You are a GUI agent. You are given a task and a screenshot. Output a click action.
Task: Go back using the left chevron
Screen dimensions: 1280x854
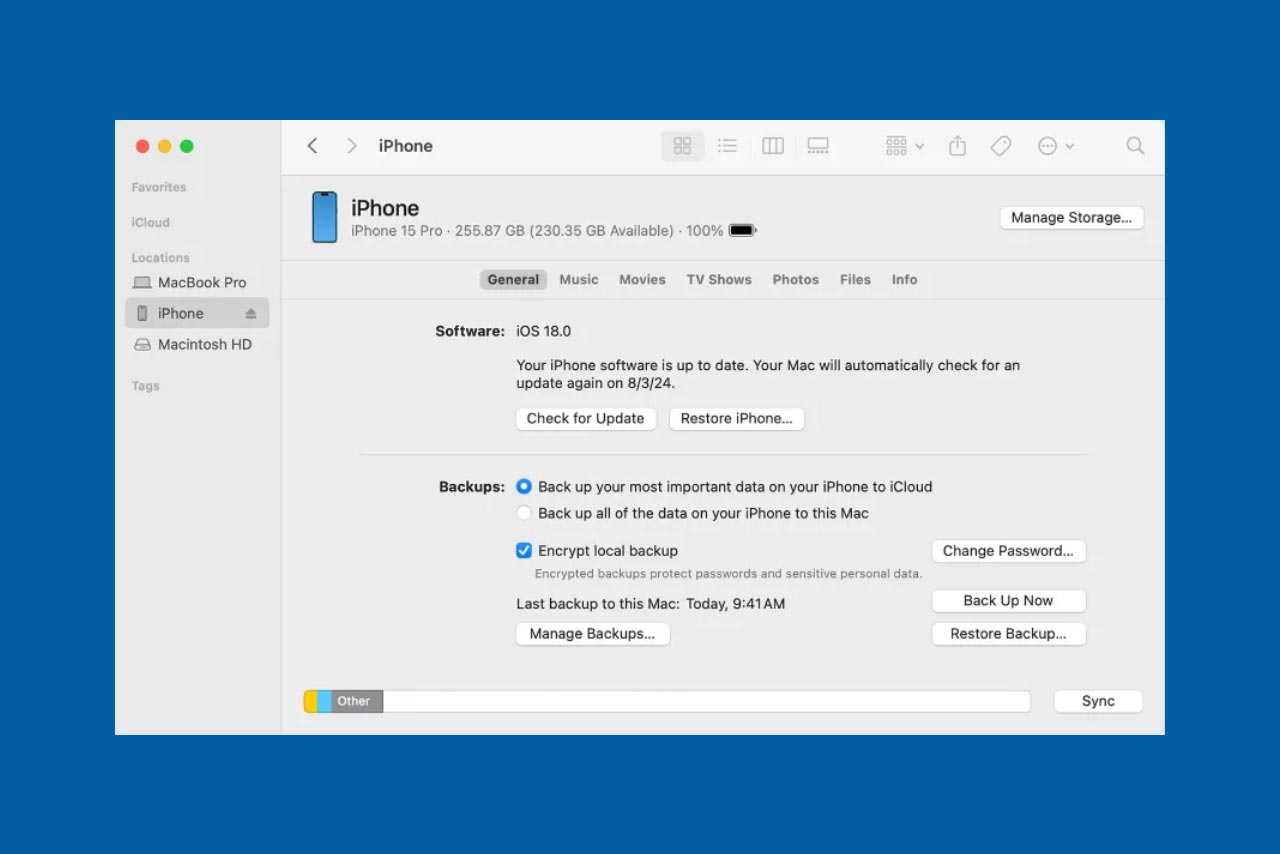coord(312,146)
